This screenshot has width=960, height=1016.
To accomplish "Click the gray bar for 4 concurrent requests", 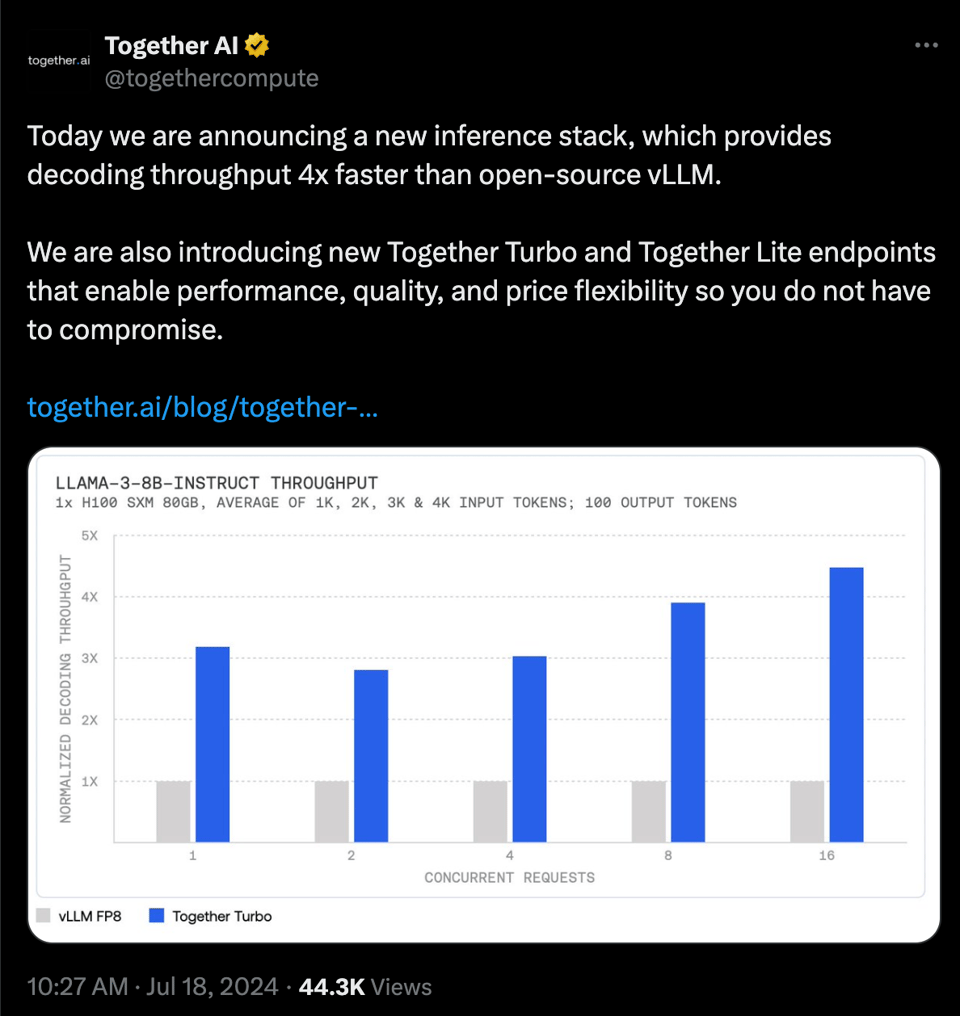I will pos(490,811).
